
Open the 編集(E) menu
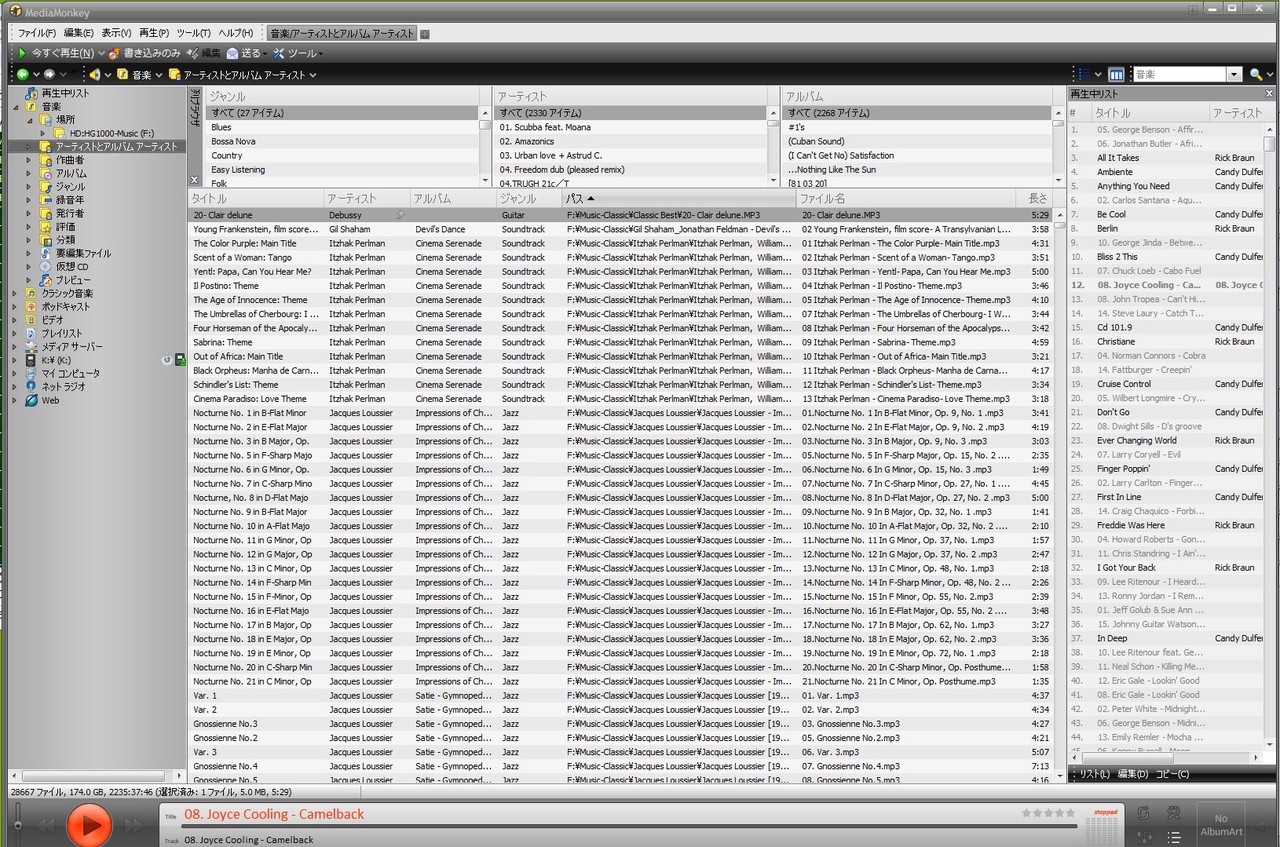[79, 33]
